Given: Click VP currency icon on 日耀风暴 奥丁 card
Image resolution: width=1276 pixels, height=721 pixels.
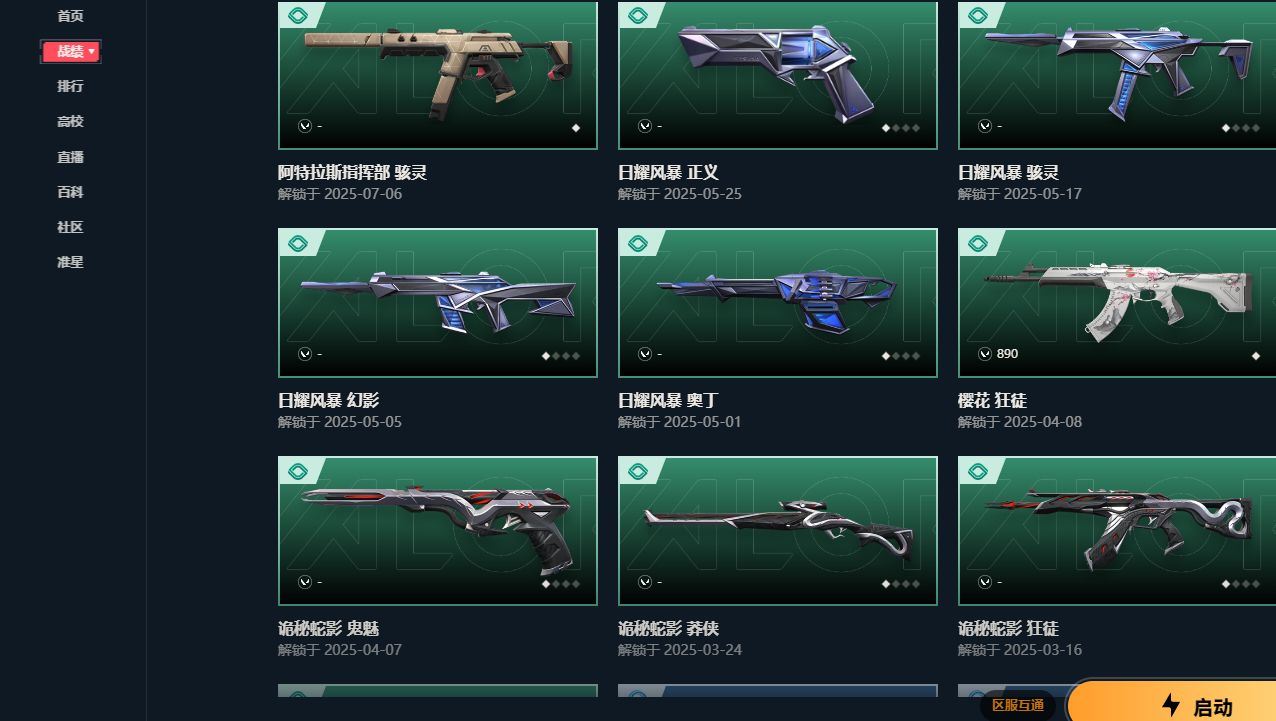Looking at the screenshot, I should 645,354.
